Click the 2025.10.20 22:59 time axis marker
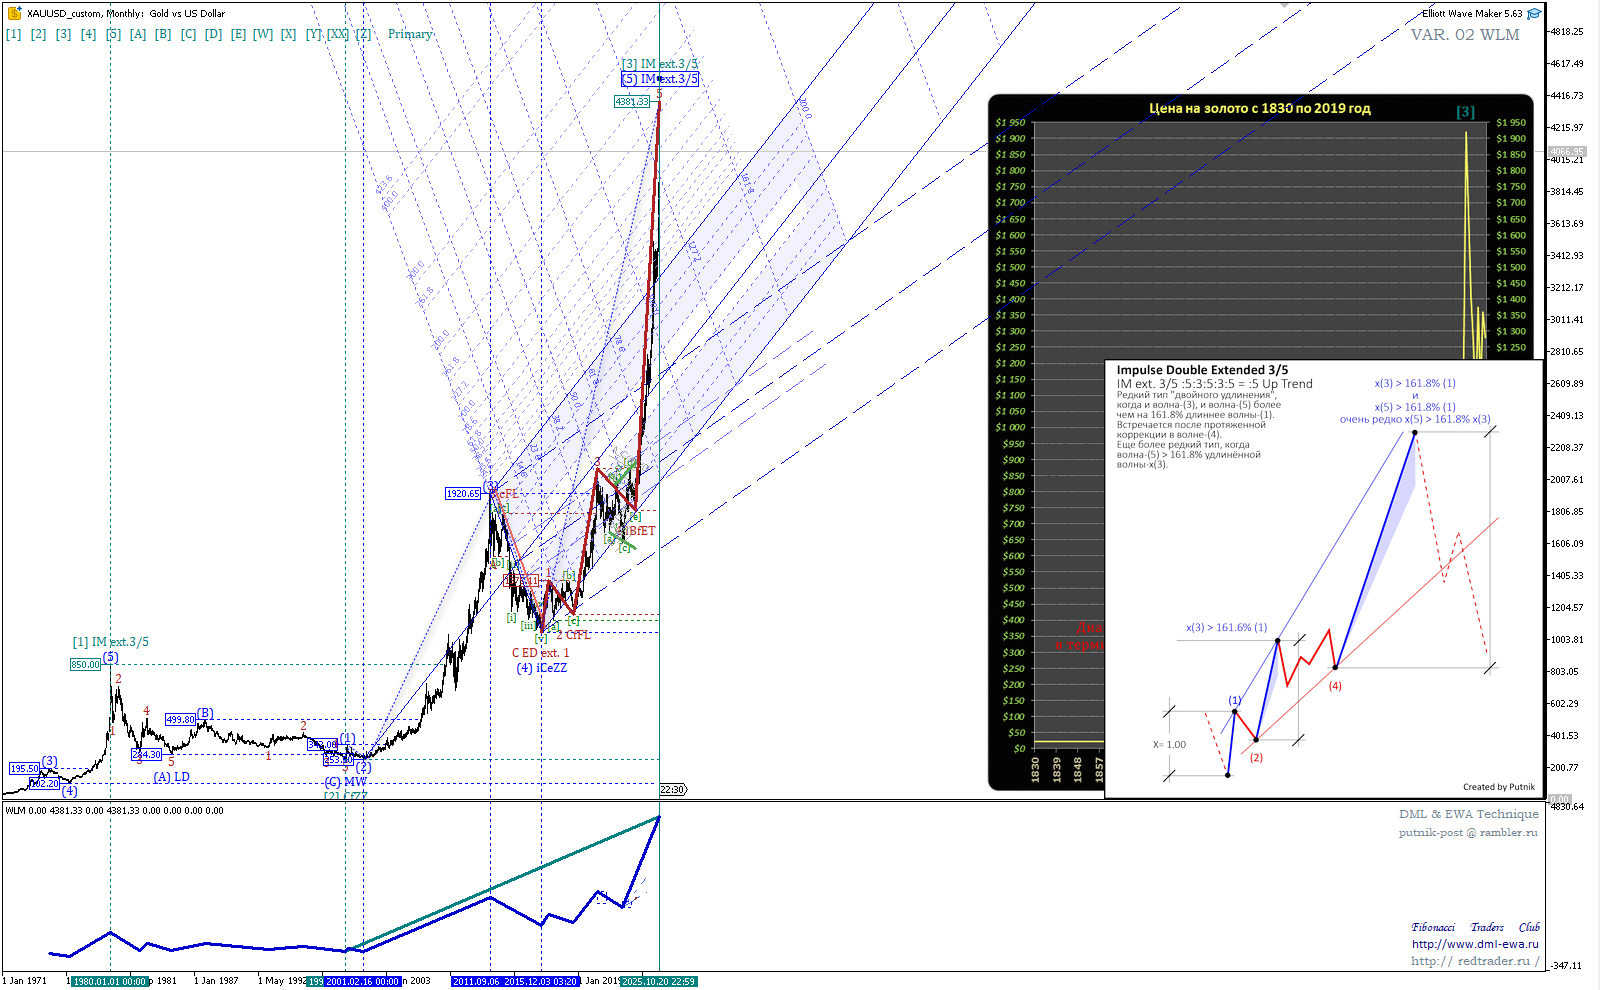Screen dimensions: 1600x990 (658, 982)
